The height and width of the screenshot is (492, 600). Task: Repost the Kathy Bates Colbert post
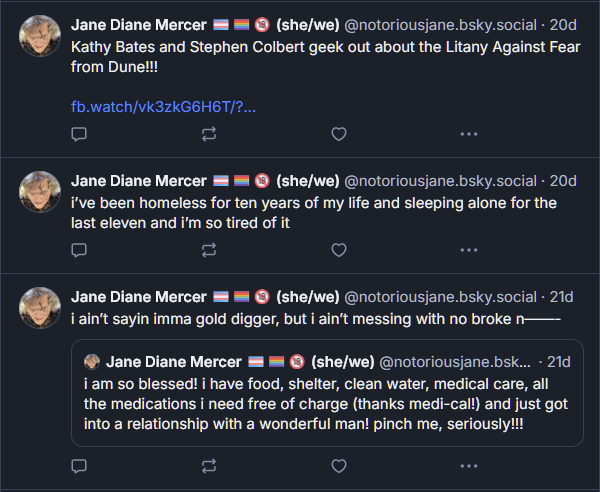(x=209, y=134)
